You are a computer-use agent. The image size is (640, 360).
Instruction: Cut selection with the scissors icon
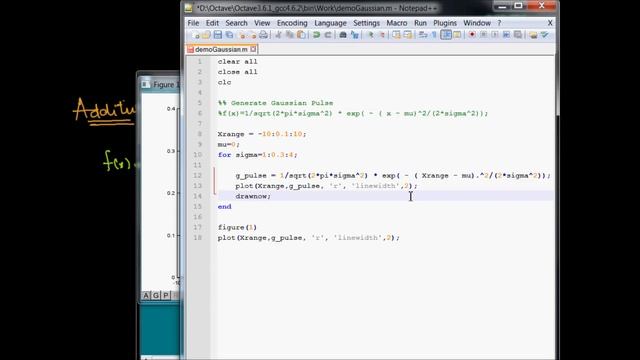click(x=278, y=35)
